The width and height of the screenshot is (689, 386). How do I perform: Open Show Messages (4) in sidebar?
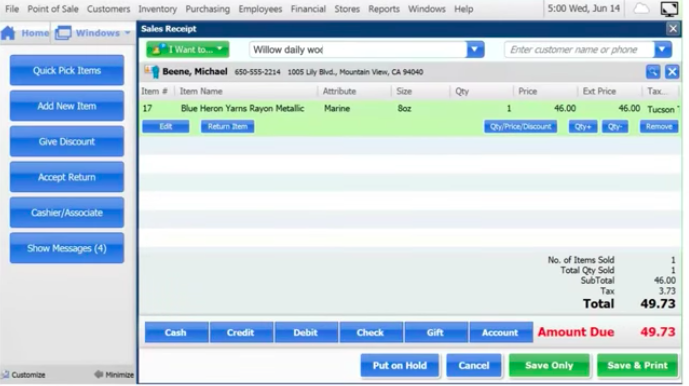(x=67, y=248)
